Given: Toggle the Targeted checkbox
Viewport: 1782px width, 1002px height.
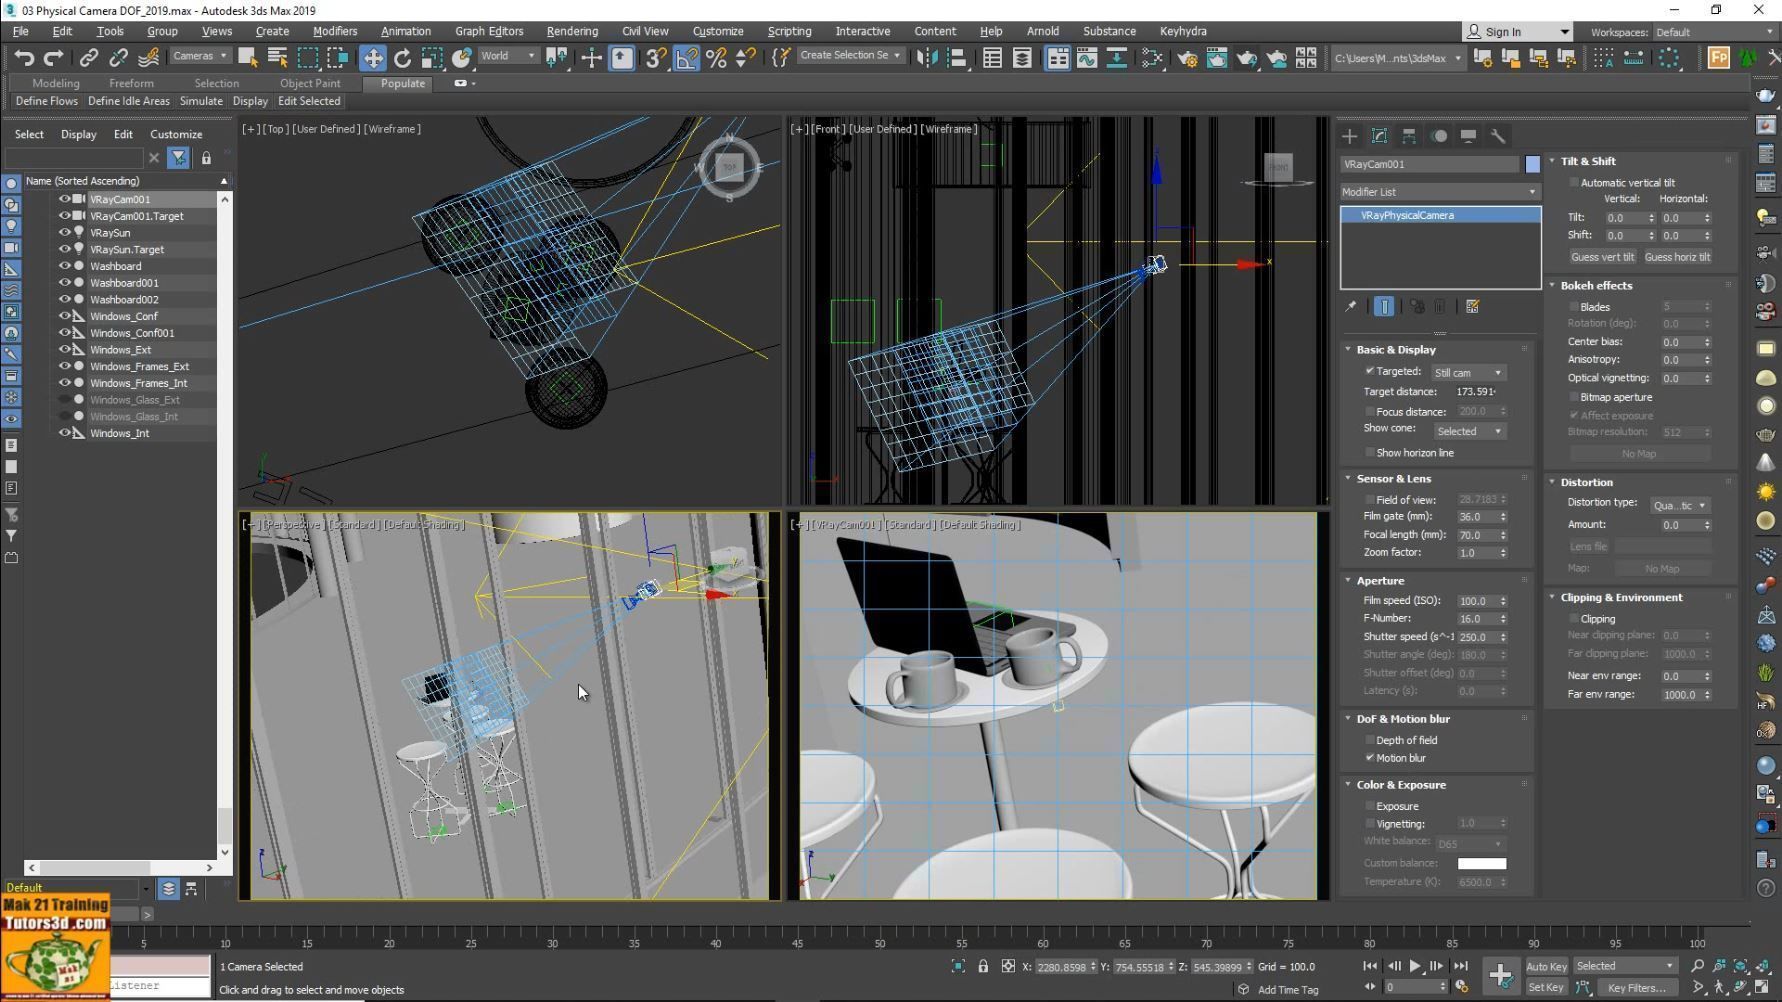Looking at the screenshot, I should (1369, 371).
